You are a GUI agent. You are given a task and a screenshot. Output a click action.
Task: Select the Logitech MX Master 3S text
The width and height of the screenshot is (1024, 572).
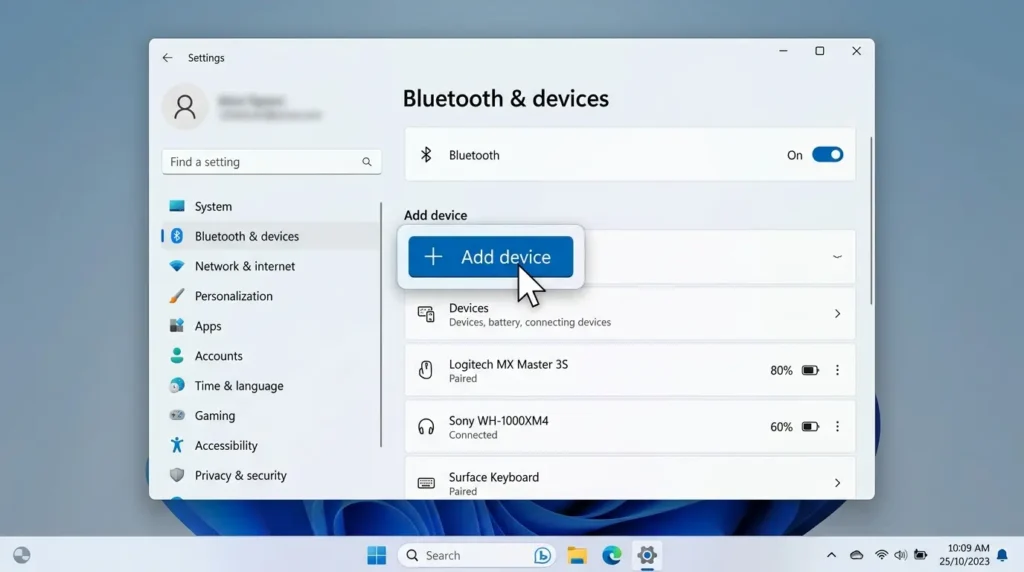[x=508, y=364]
